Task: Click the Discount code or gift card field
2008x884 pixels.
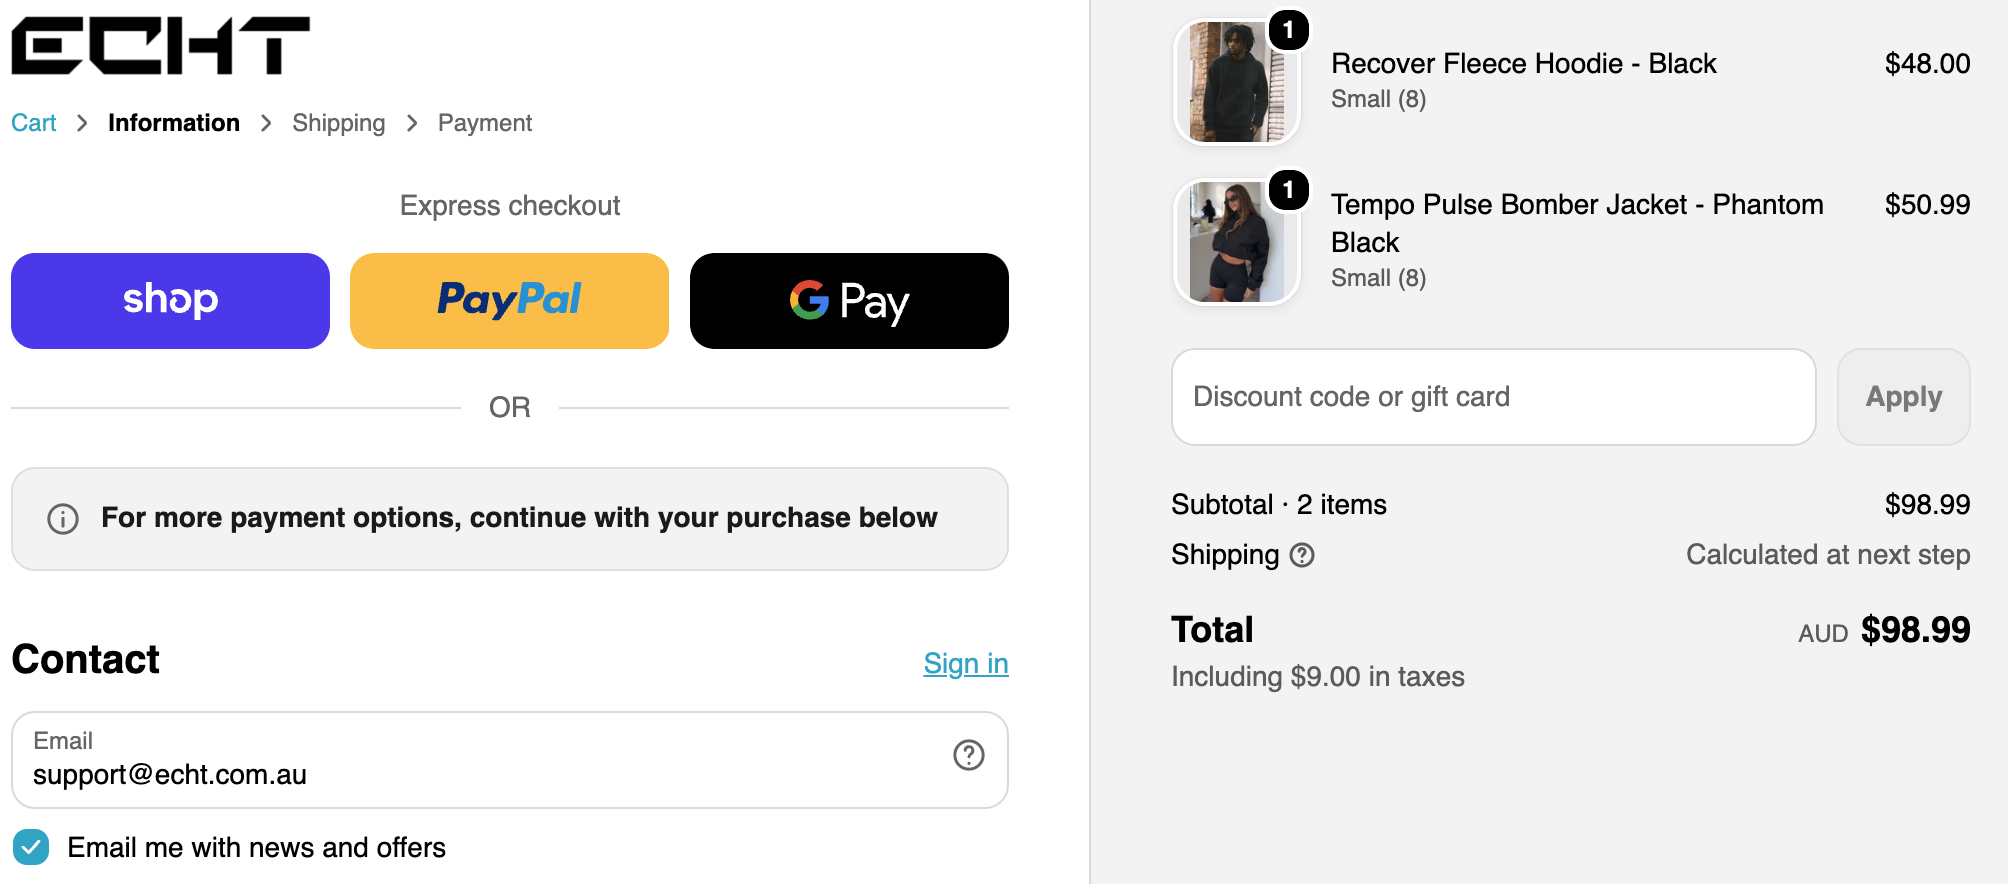Action: tap(1493, 397)
